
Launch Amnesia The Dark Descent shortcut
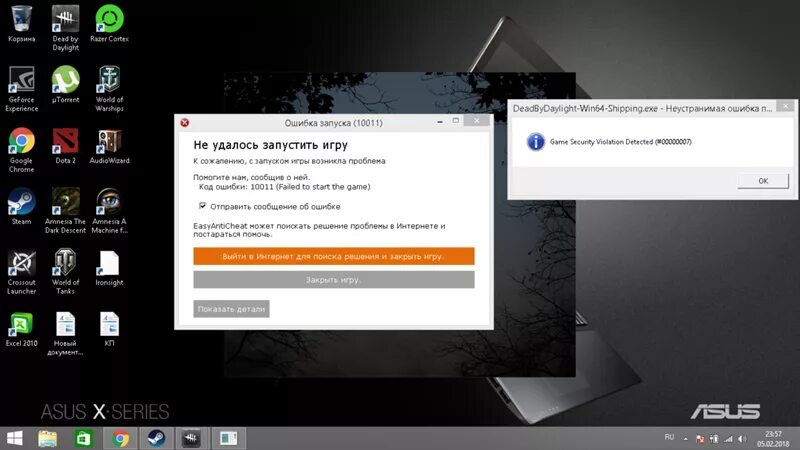[65, 210]
